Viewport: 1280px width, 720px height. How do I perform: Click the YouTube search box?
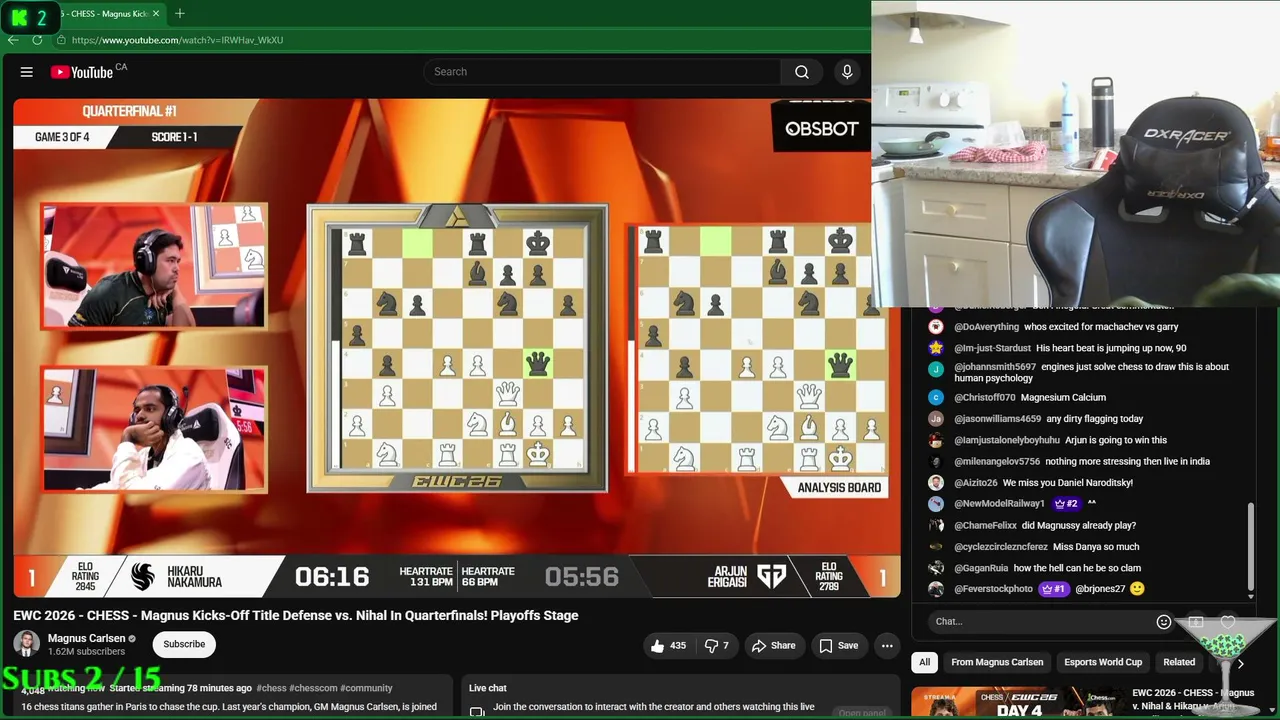tap(602, 72)
